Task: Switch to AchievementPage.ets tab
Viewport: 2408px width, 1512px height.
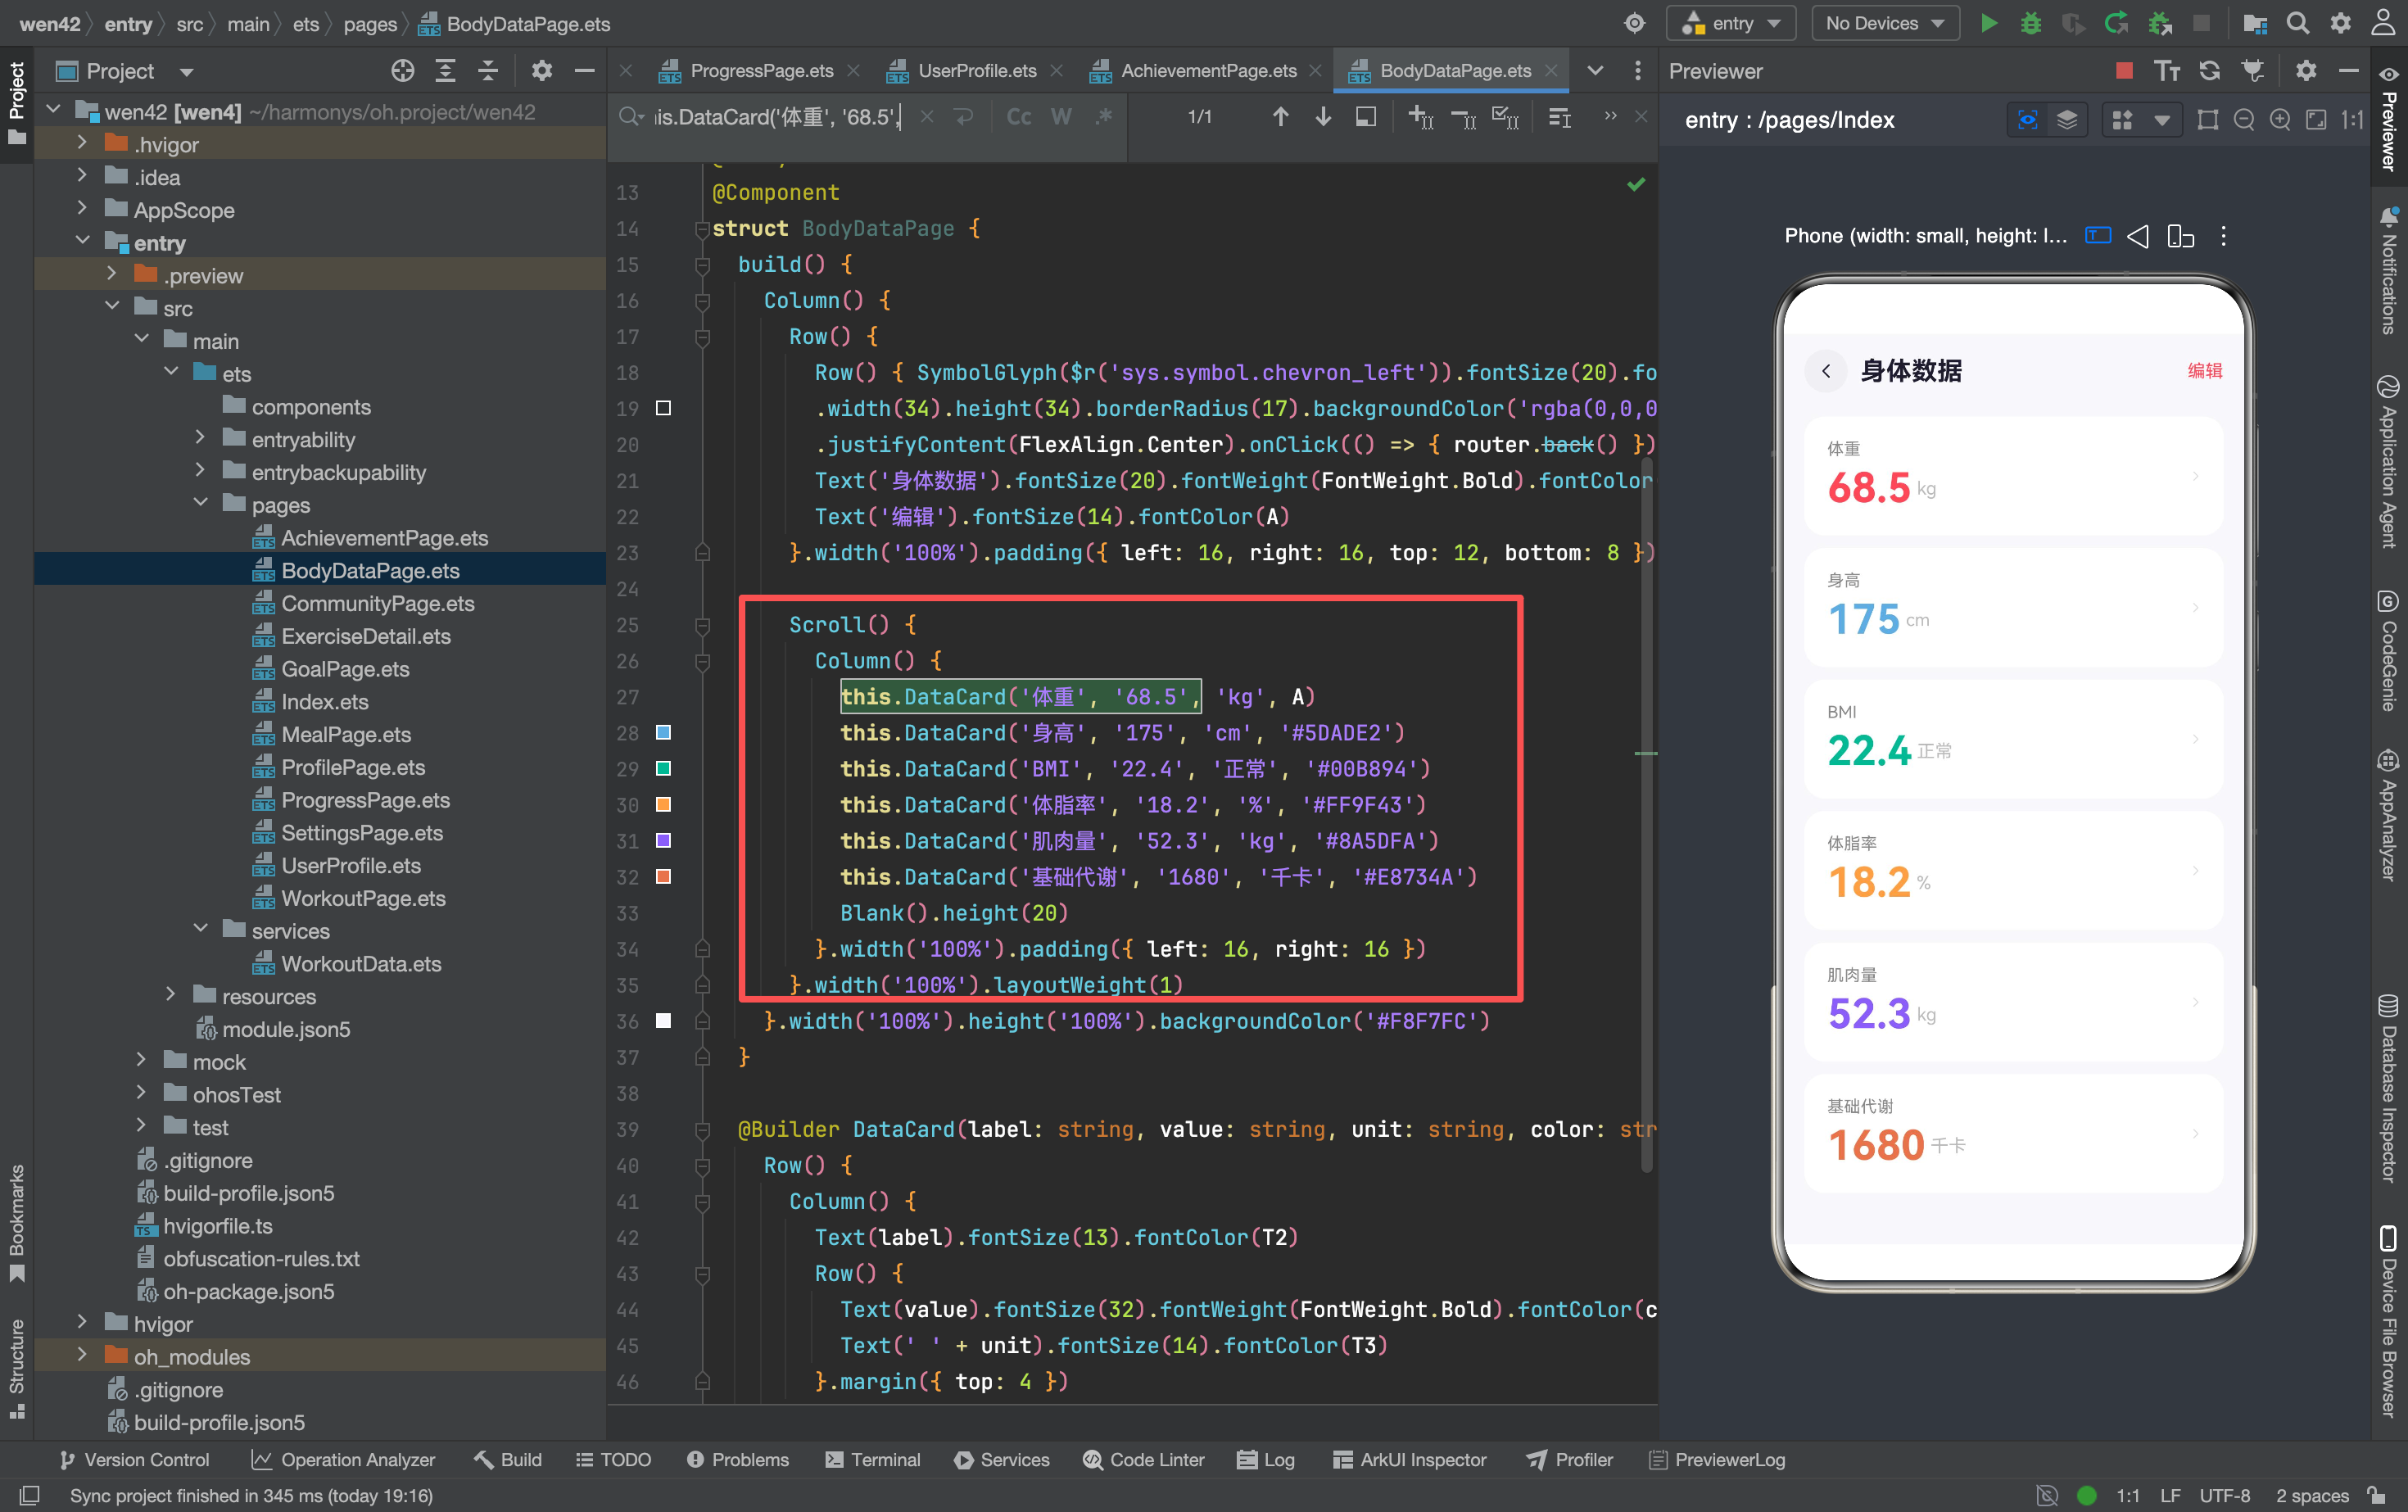Action: point(1208,70)
